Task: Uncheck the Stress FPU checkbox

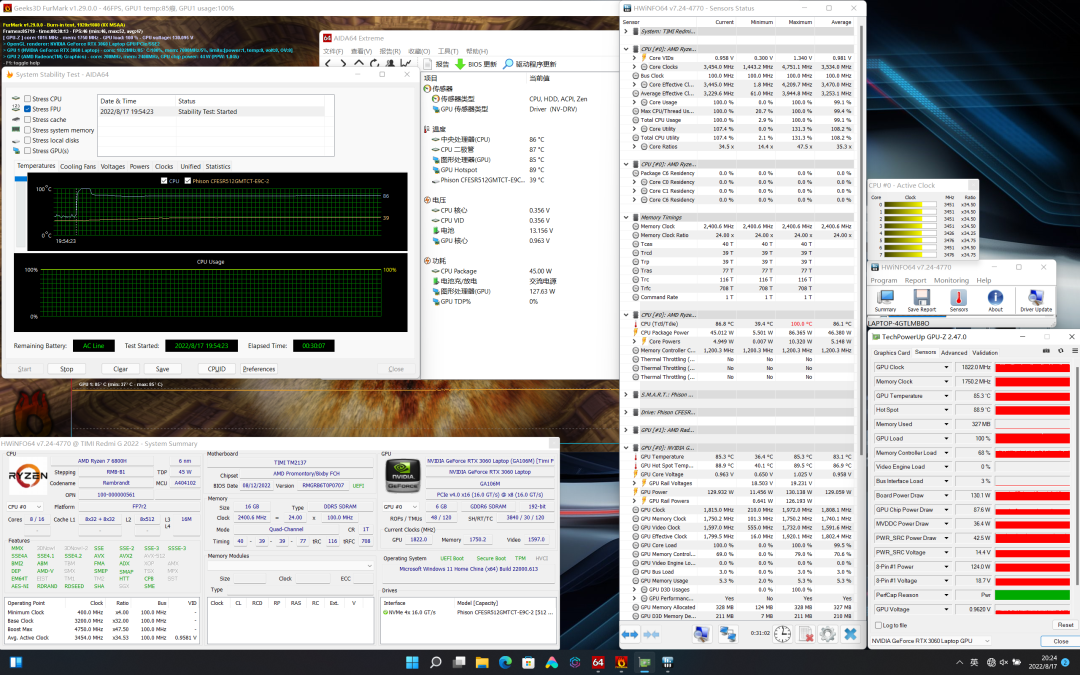Action: click(x=28, y=110)
